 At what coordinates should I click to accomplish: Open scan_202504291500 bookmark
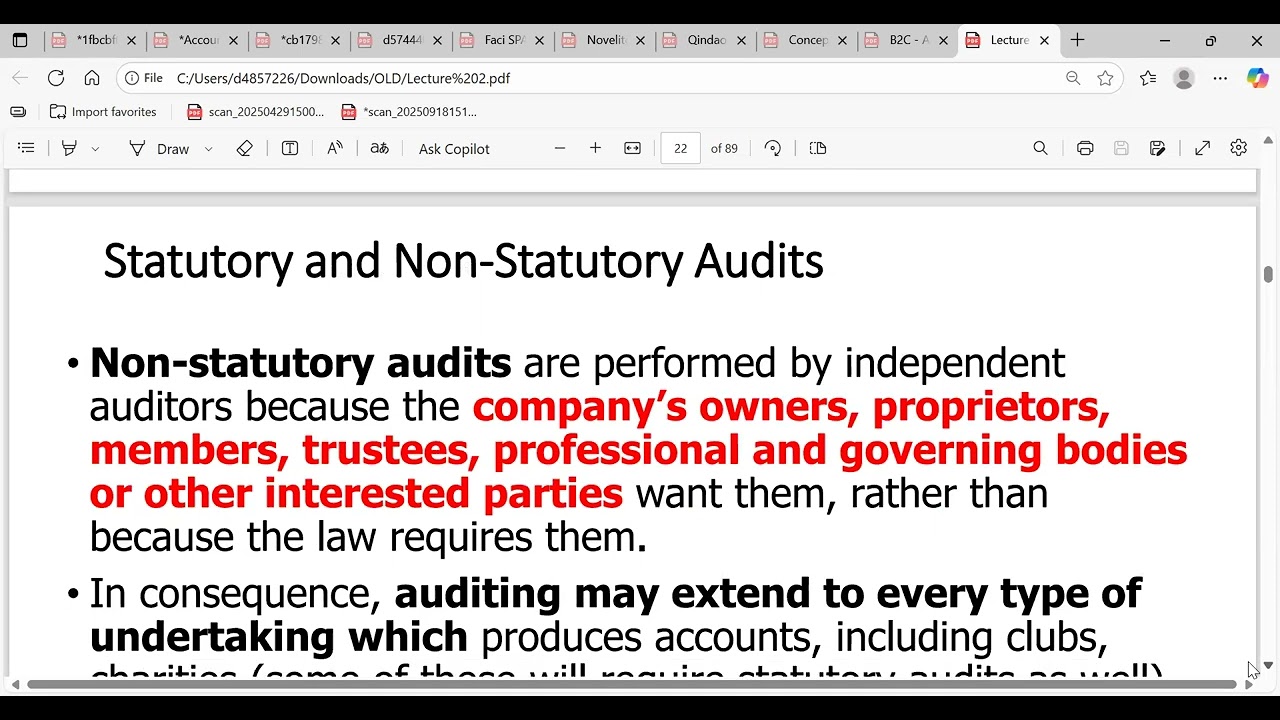click(256, 112)
